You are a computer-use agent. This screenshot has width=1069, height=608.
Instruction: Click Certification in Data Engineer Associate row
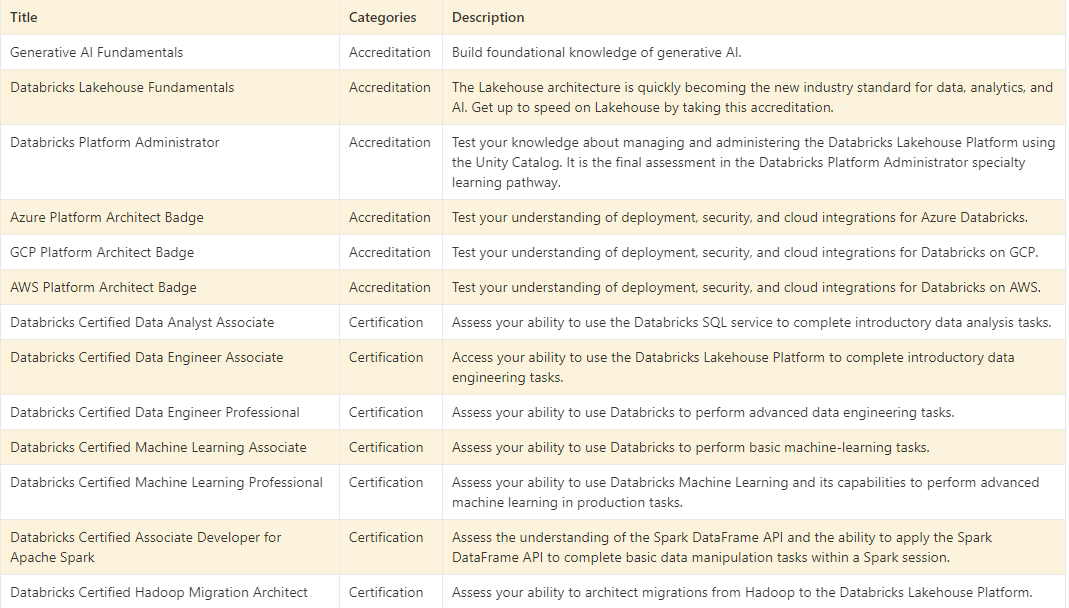[386, 357]
